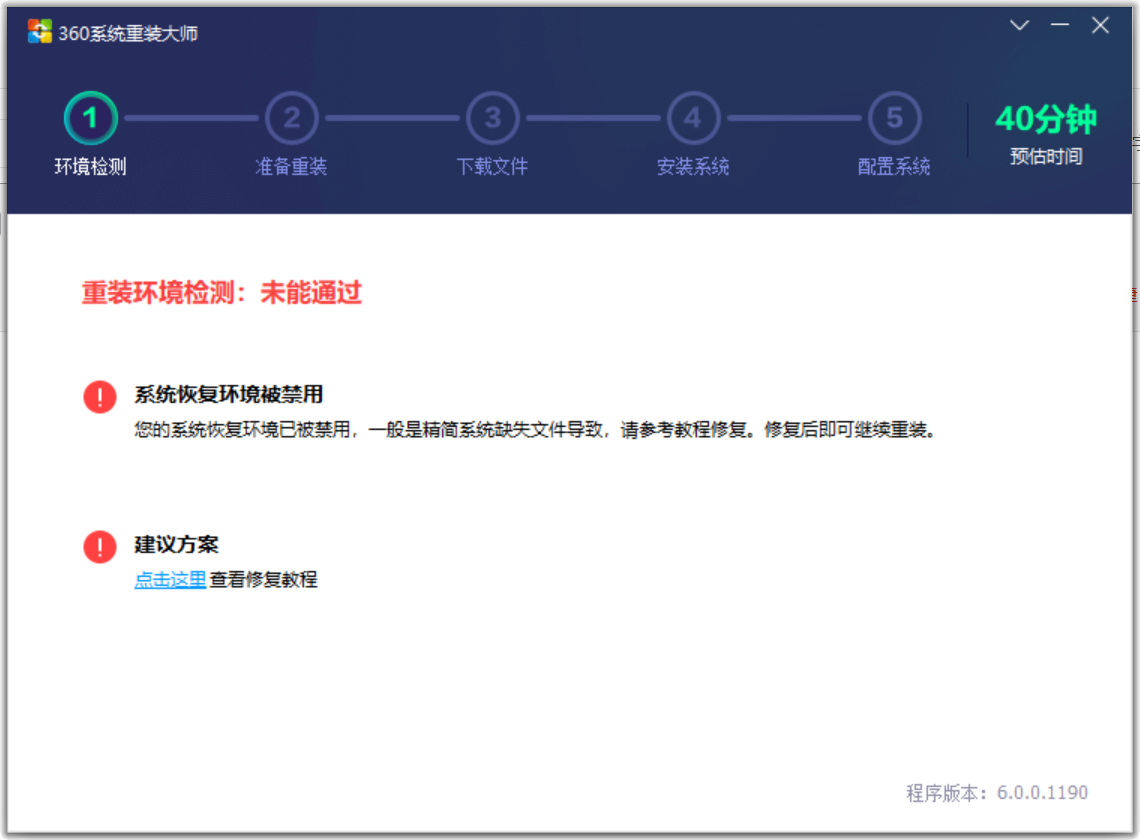This screenshot has width=1140, height=840.
Task: Click the 360系统重装大师 logo icon
Action: point(39,32)
